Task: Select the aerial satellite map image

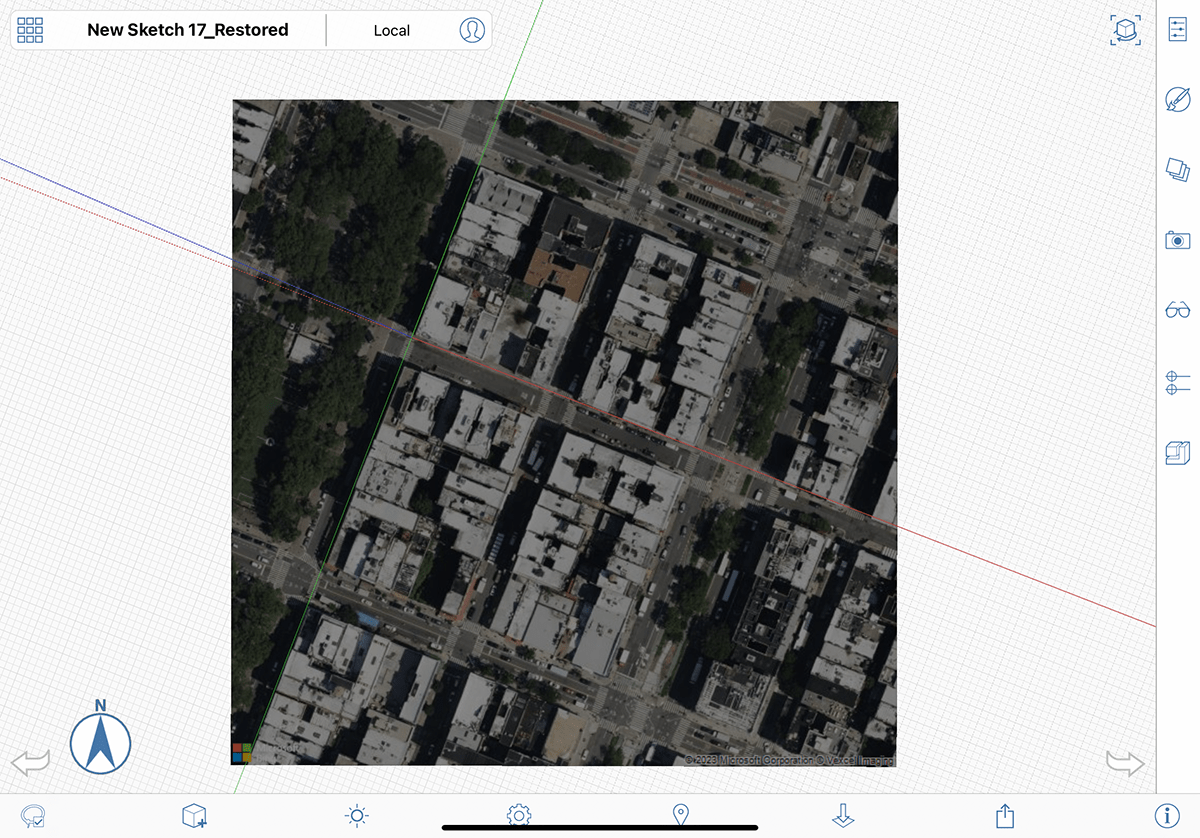Action: 565,432
